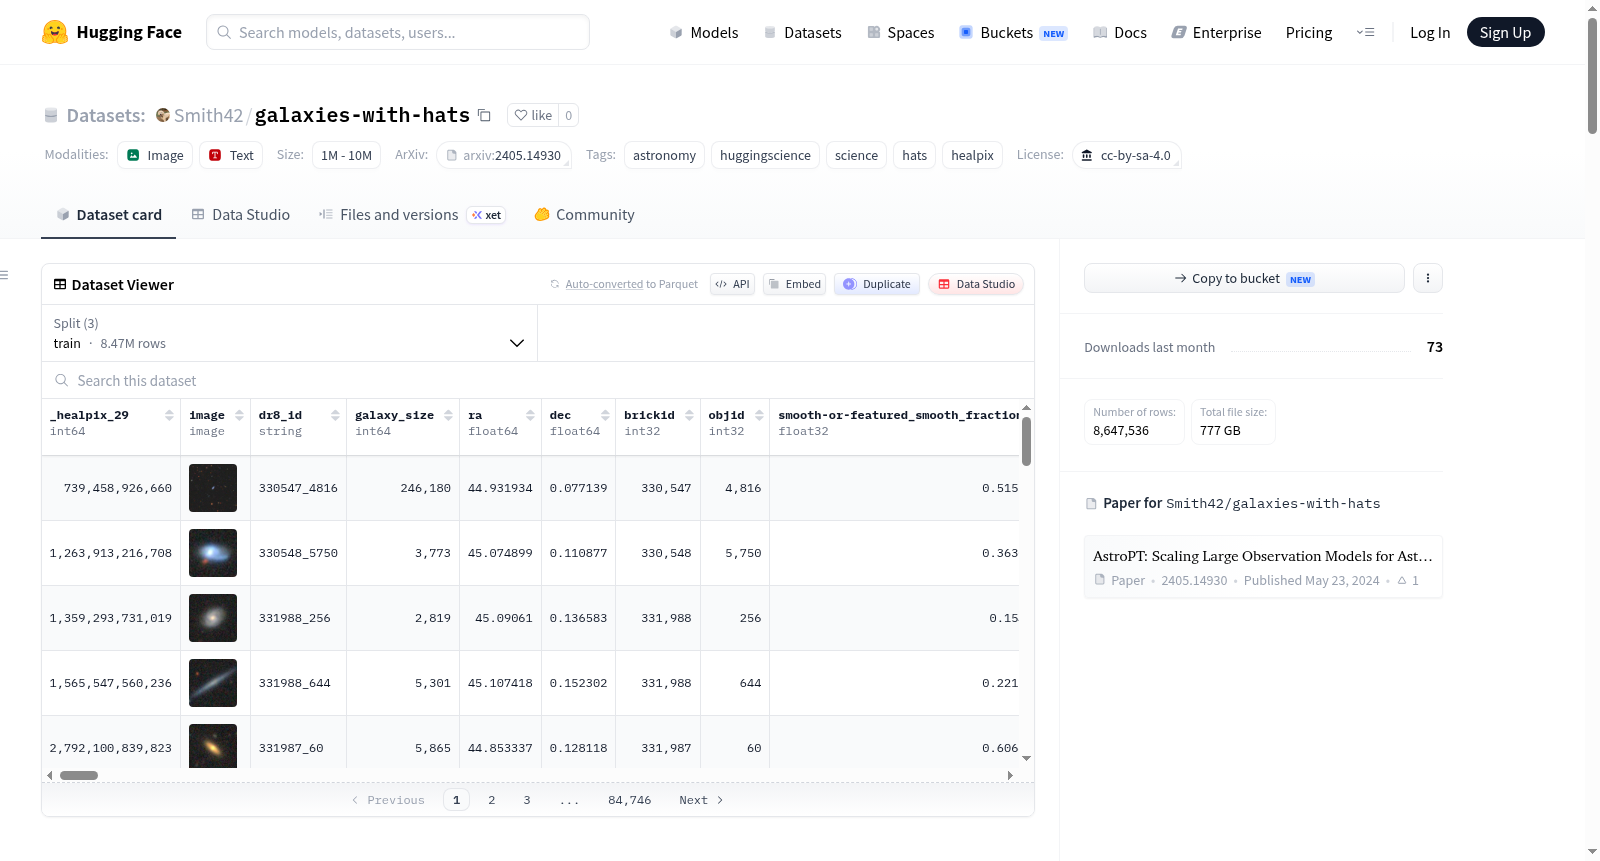1600x861 pixels.
Task: Sort by the galaxy_size column
Action: pos(448,415)
